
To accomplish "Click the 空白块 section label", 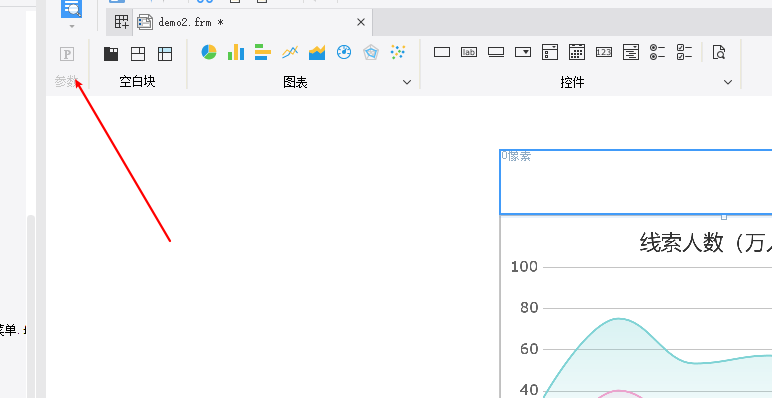I will 137,82.
